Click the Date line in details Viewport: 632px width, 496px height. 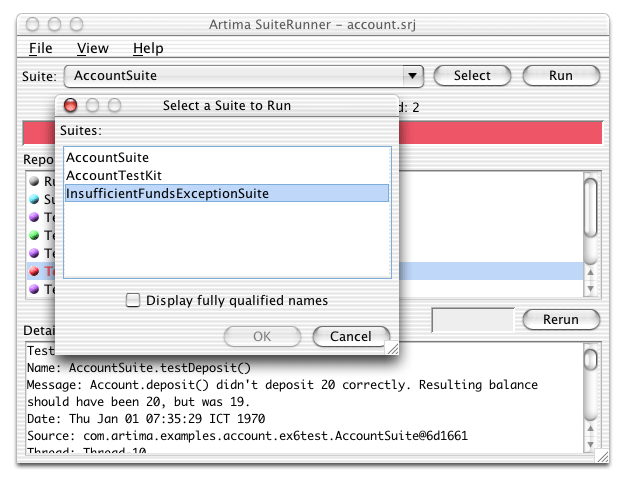[146, 419]
